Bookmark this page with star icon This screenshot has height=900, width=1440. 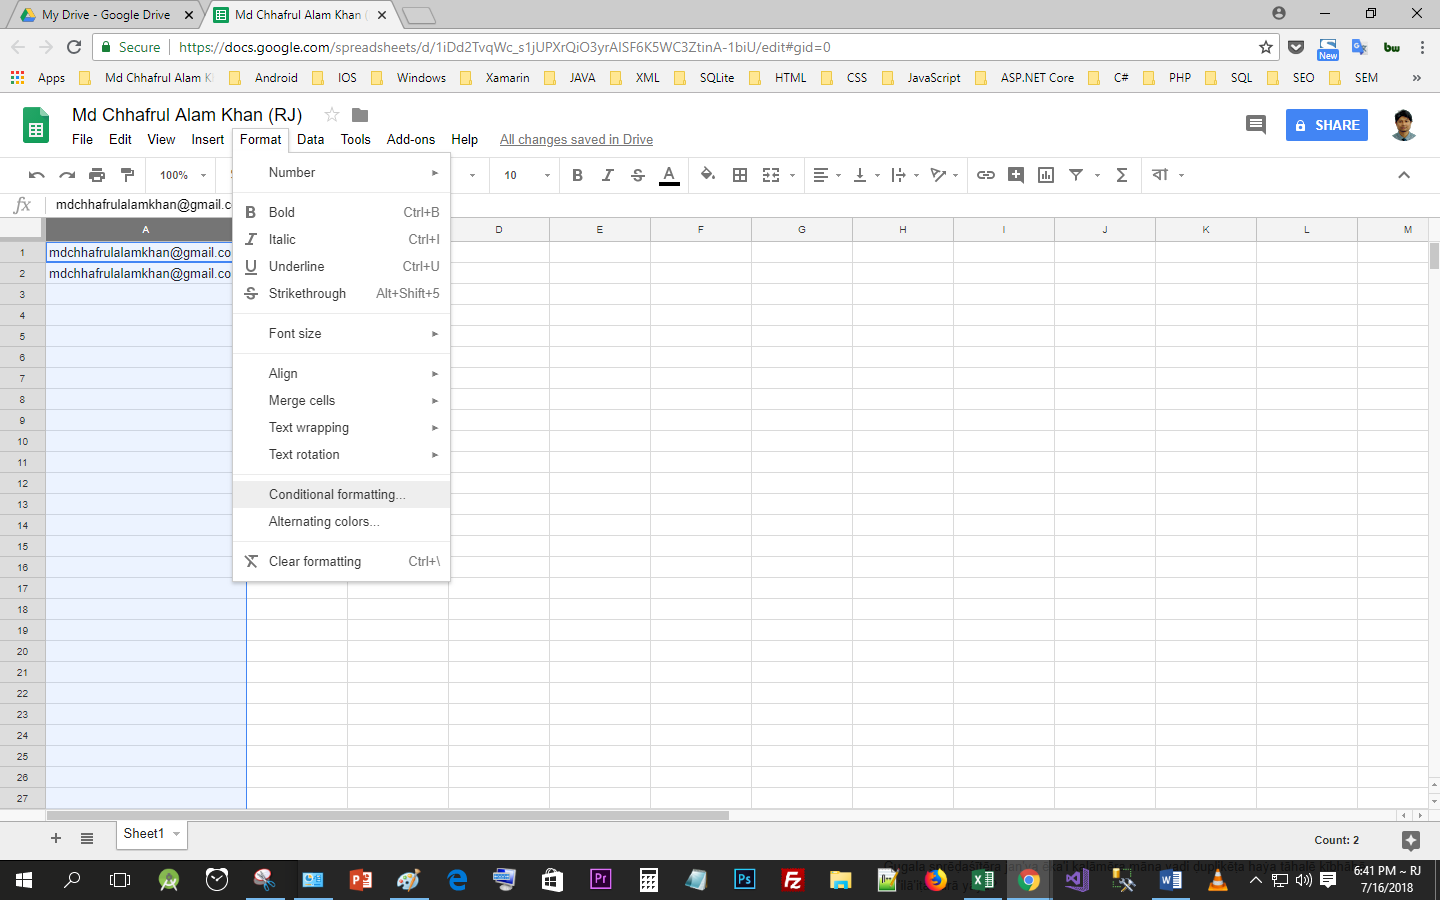click(x=1266, y=47)
